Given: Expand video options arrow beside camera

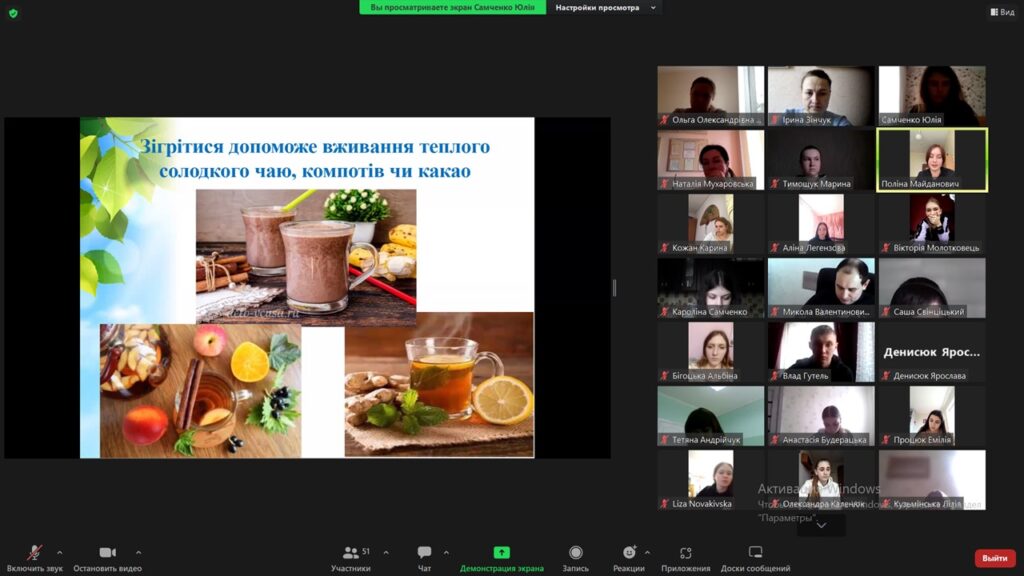Looking at the screenshot, I should pyautogui.click(x=138, y=552).
